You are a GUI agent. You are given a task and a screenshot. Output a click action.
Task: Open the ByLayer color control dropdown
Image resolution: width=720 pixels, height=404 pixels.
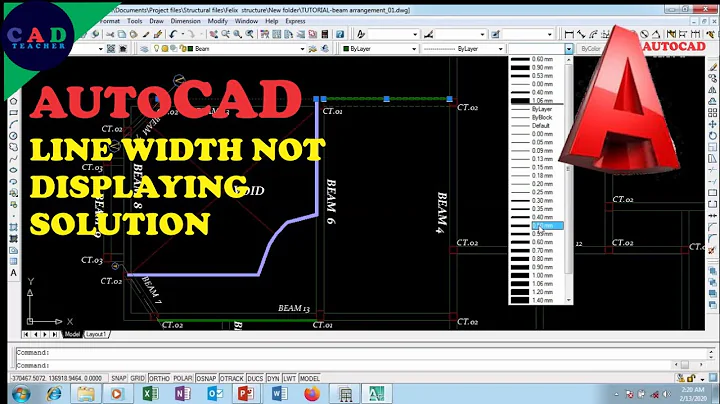pyautogui.click(x=414, y=49)
